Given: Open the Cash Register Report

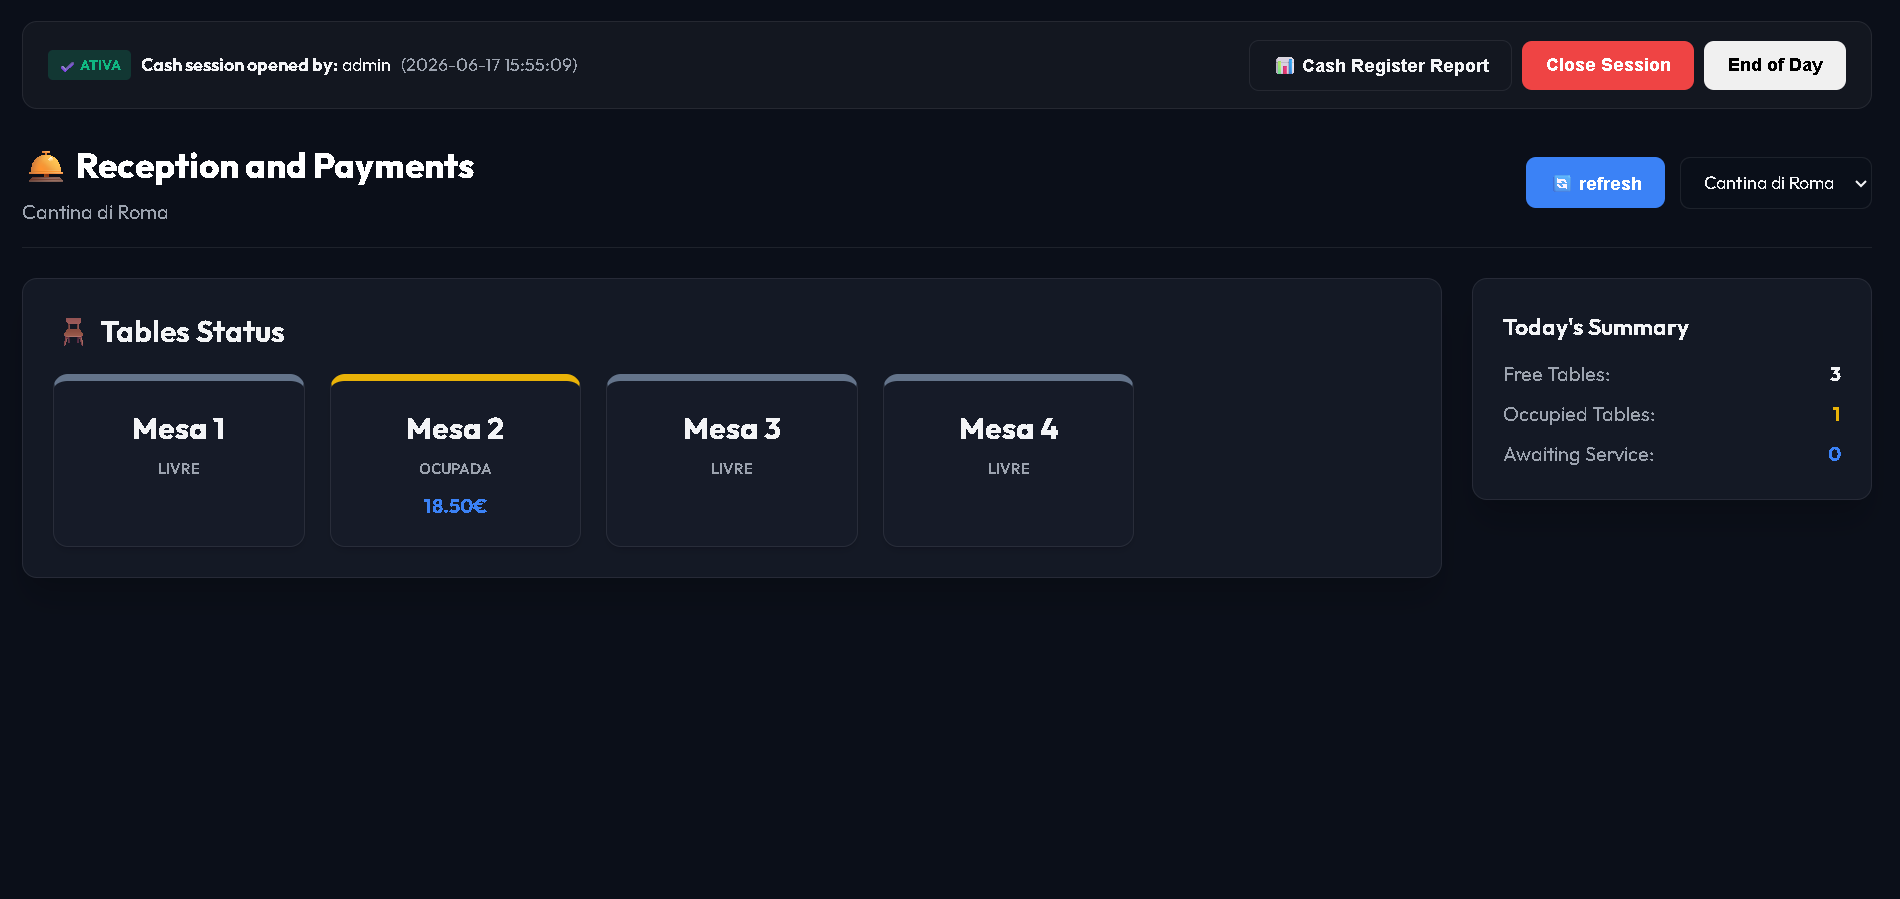Looking at the screenshot, I should coord(1380,66).
